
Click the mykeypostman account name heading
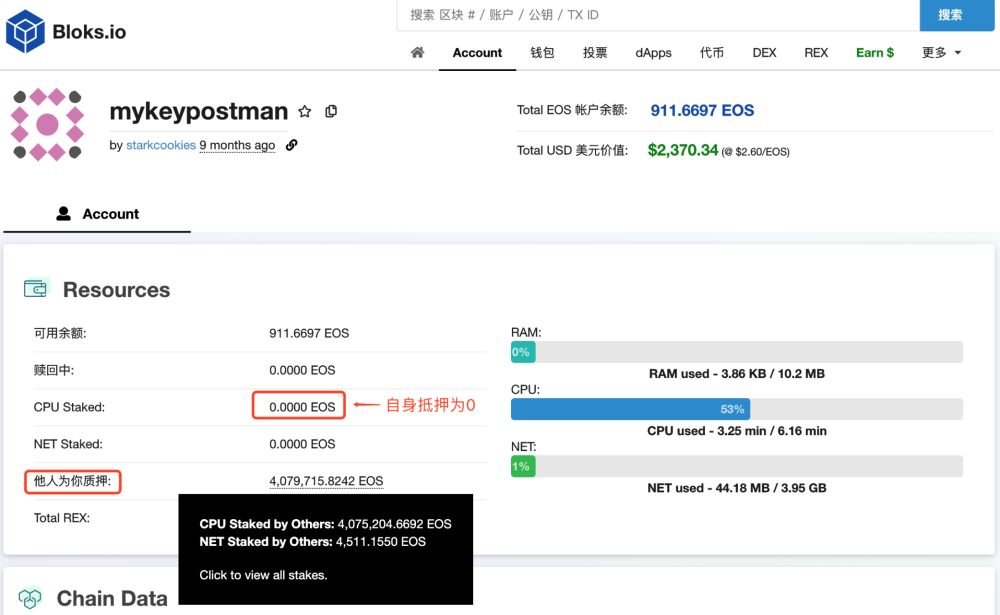[x=199, y=111]
